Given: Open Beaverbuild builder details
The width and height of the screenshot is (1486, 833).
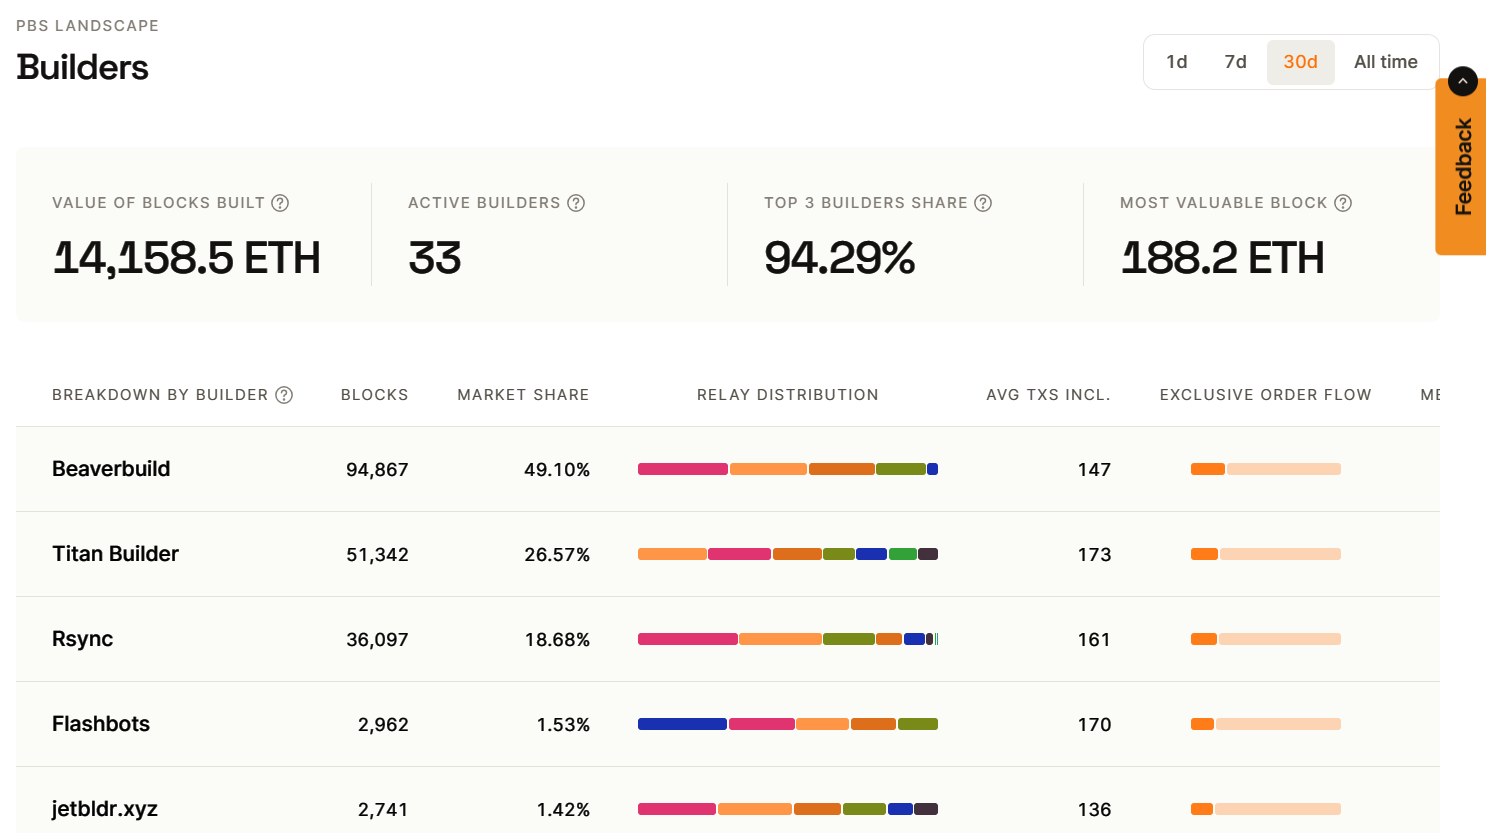Looking at the screenshot, I should (x=111, y=469).
